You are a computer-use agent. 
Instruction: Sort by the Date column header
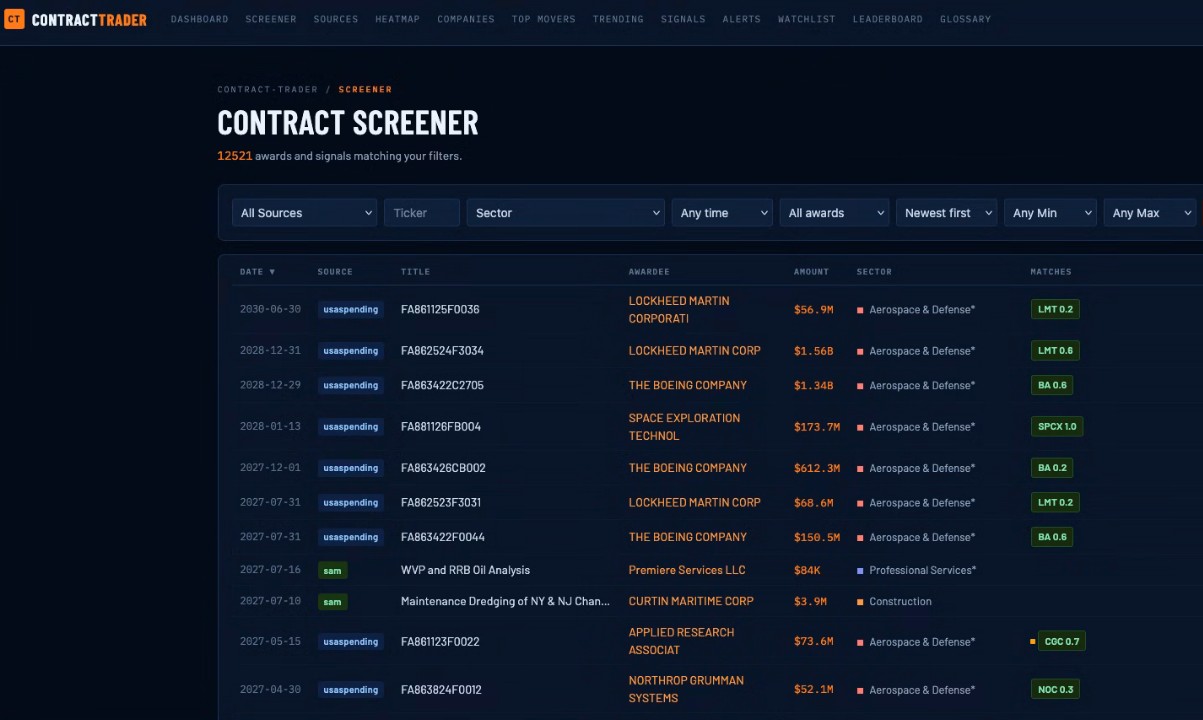click(257, 272)
